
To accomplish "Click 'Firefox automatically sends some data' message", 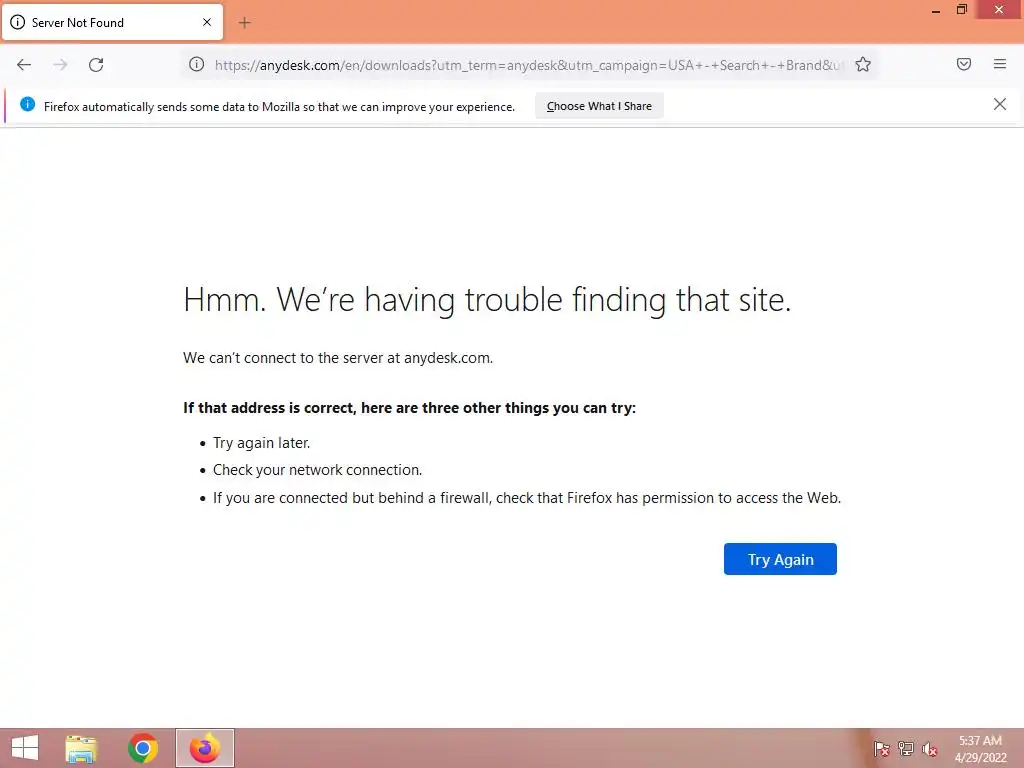I will (x=280, y=106).
